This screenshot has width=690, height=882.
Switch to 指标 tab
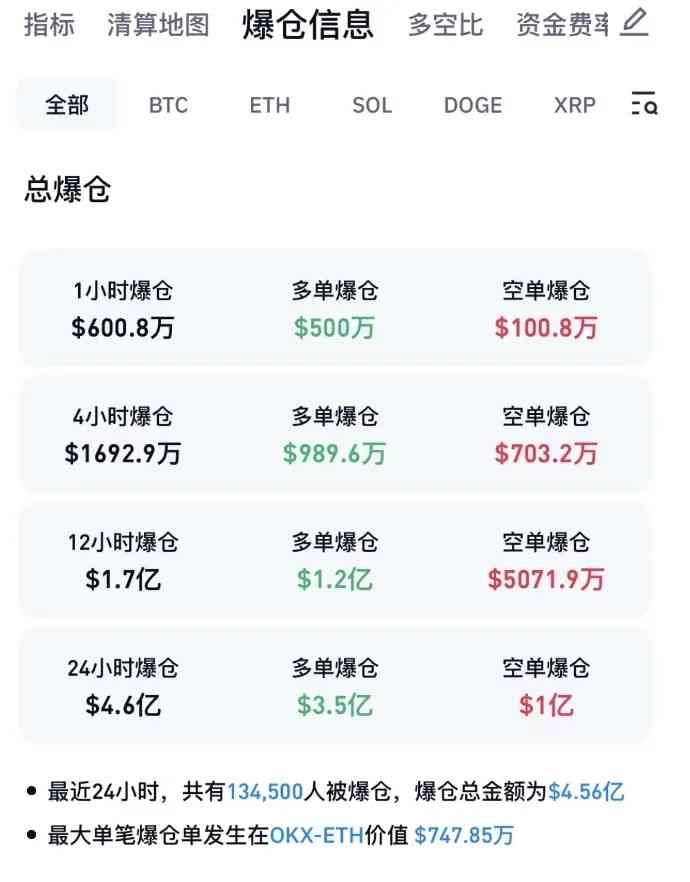(x=49, y=24)
